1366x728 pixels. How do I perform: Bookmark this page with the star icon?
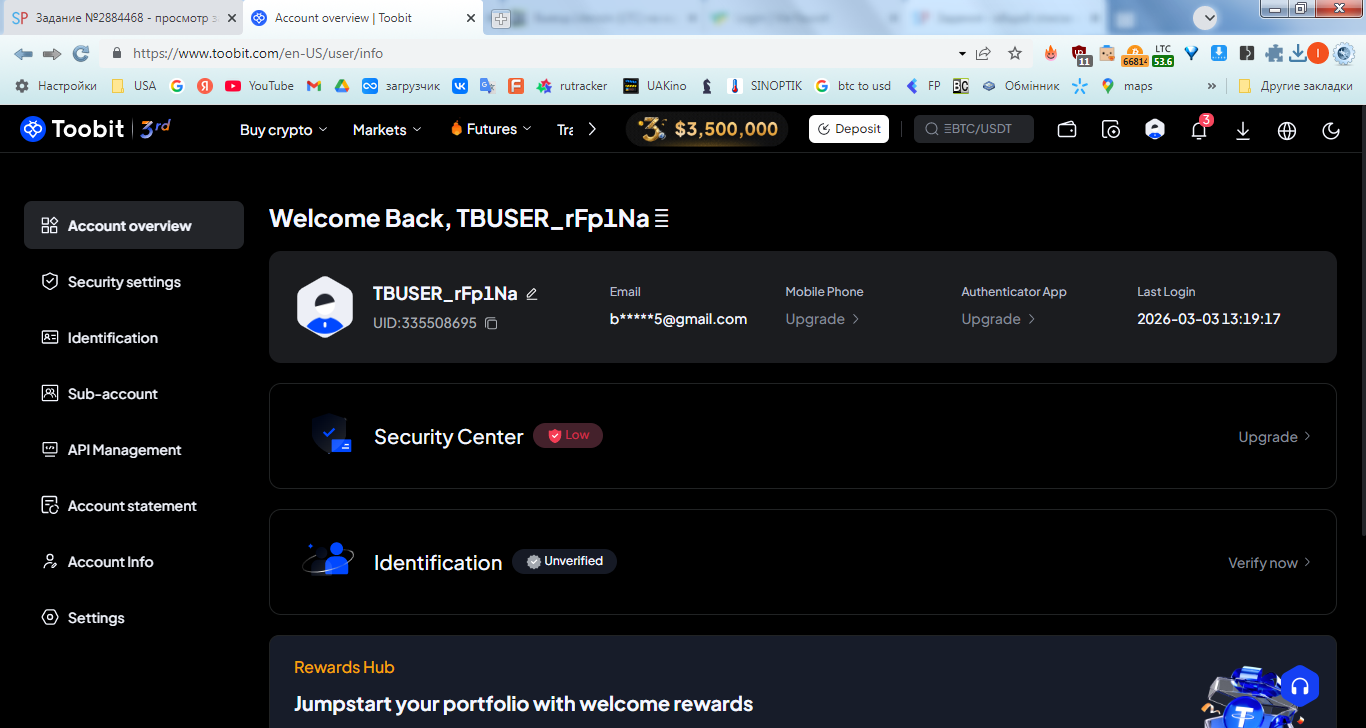pyautogui.click(x=1015, y=53)
